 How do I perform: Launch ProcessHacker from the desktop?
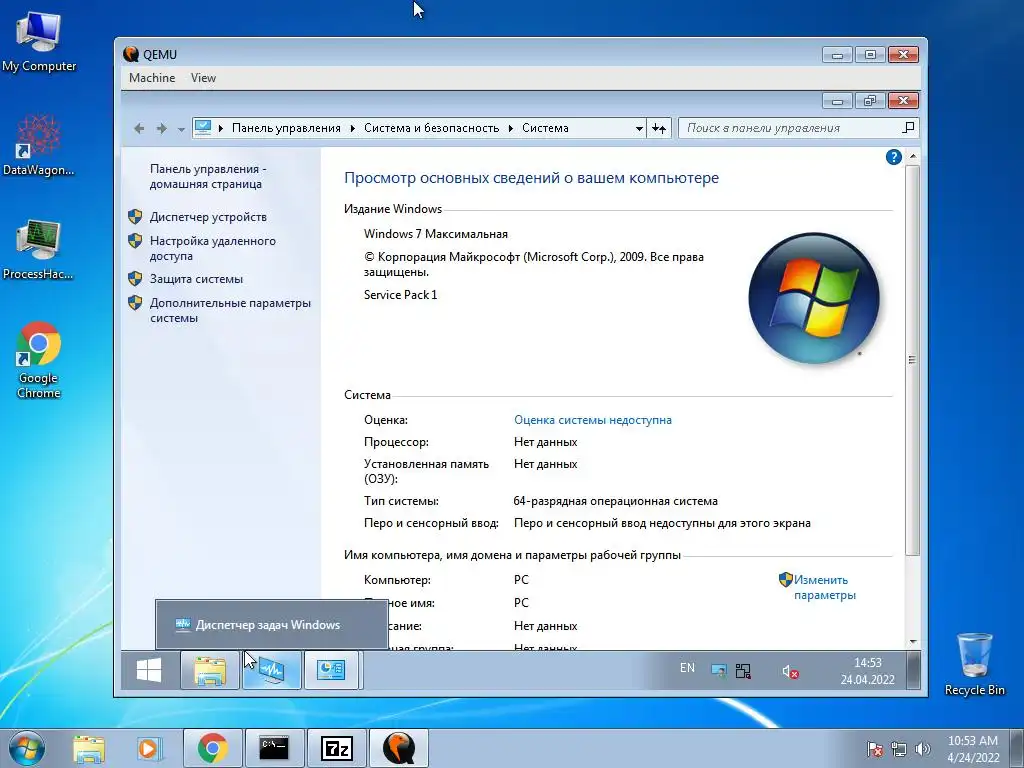pyautogui.click(x=39, y=249)
